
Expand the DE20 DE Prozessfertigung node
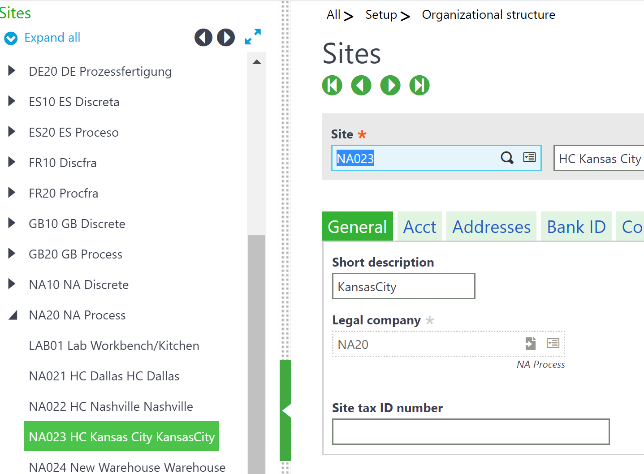click(12, 72)
